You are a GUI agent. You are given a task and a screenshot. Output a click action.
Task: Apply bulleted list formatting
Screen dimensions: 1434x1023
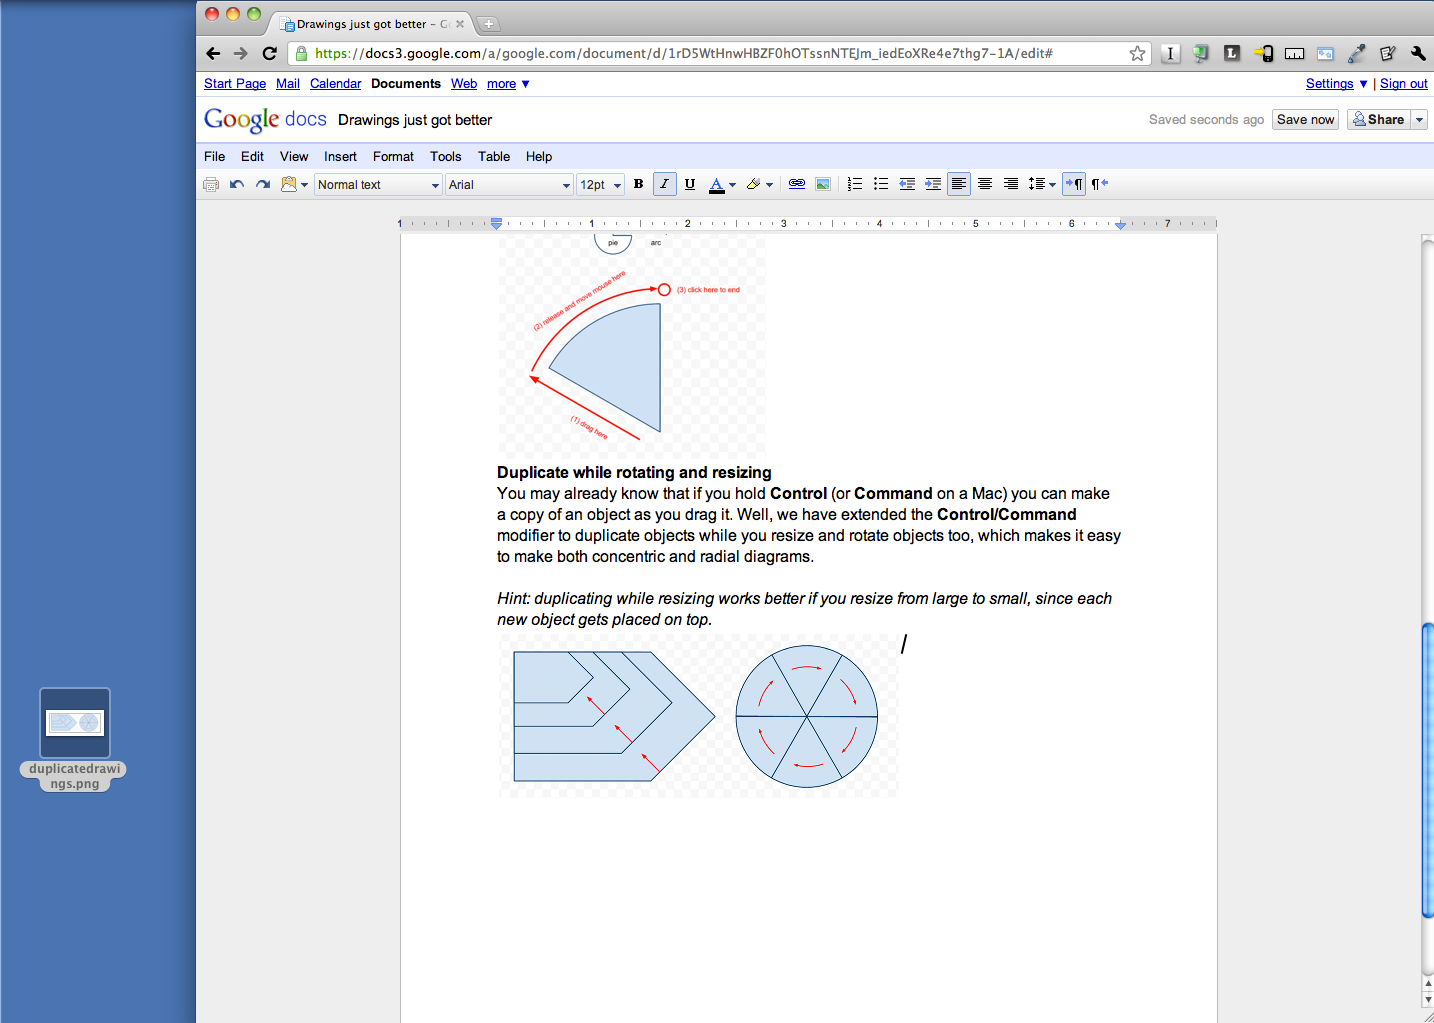pos(881,184)
